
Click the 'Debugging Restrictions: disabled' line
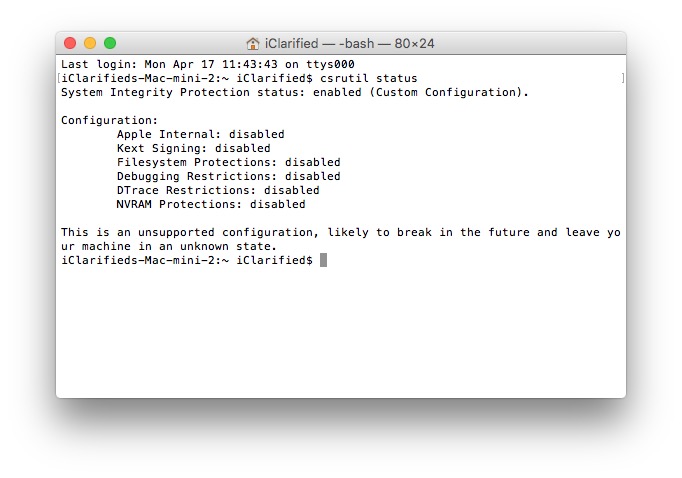click(228, 176)
